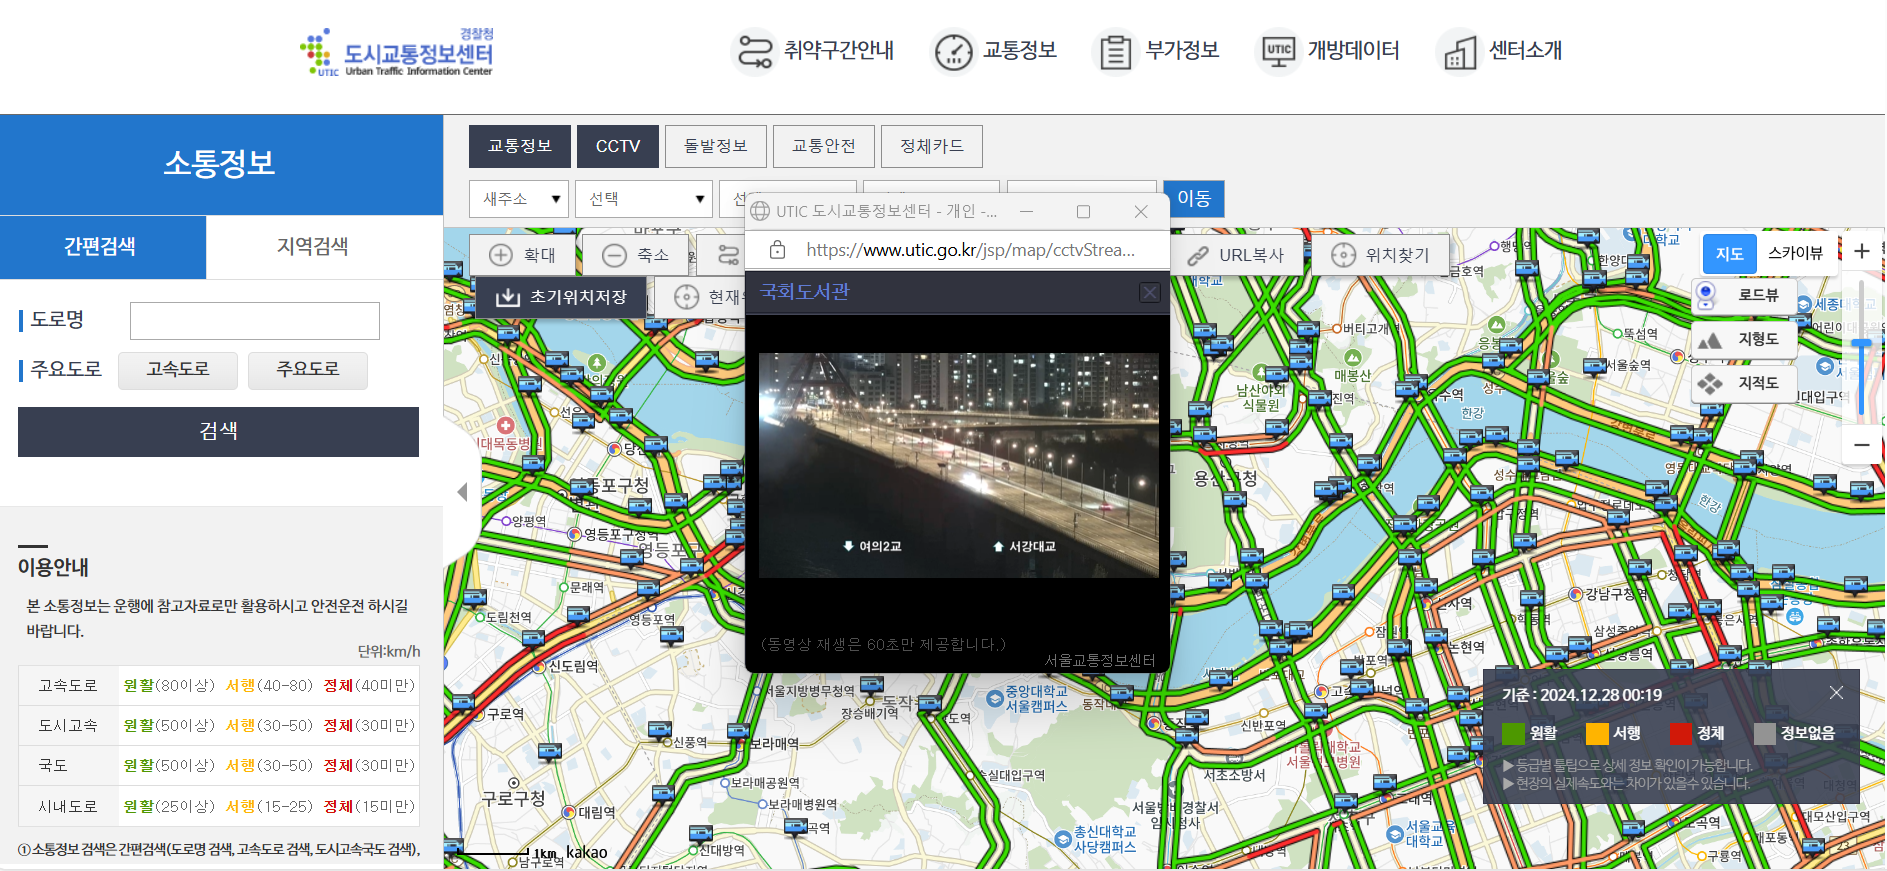Click the 신도림역 station marker
The height and width of the screenshot is (871, 1887).
click(540, 666)
